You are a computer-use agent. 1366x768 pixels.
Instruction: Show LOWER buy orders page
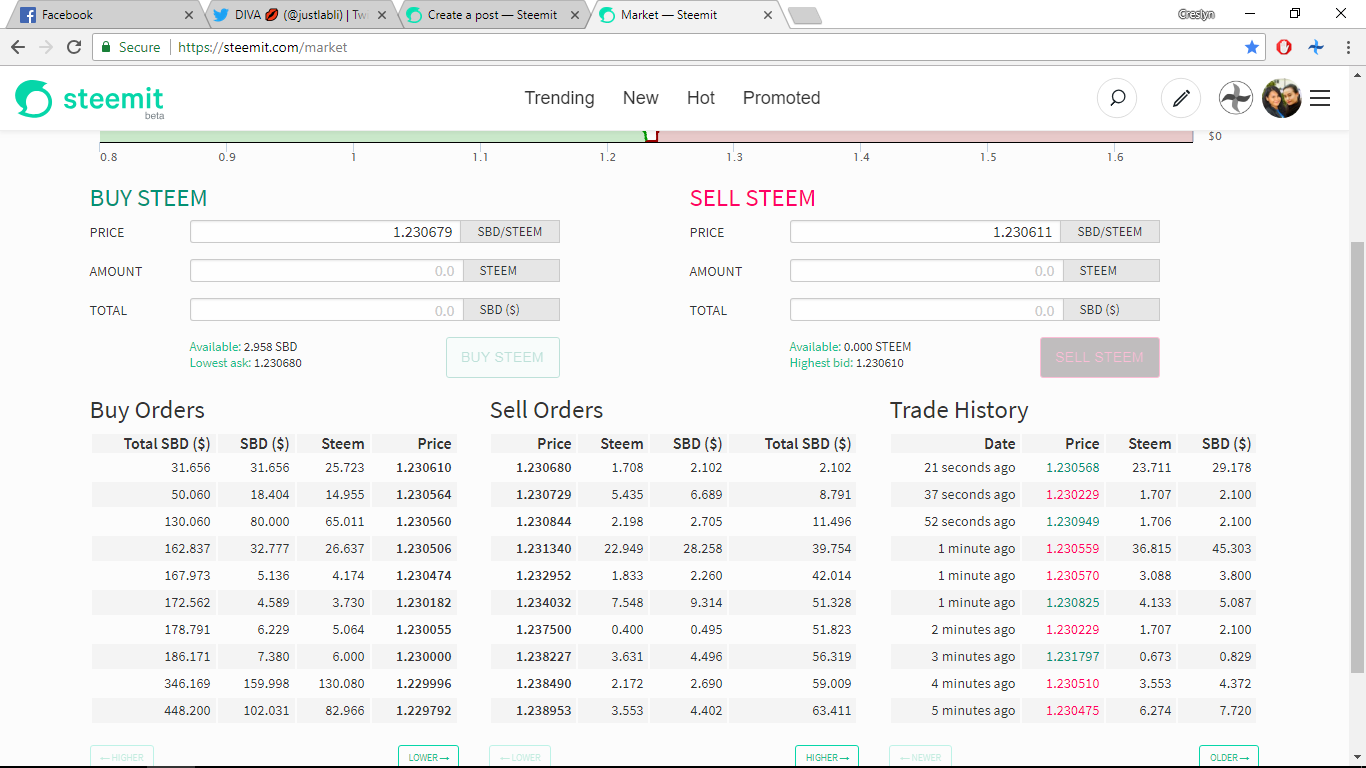[428, 757]
